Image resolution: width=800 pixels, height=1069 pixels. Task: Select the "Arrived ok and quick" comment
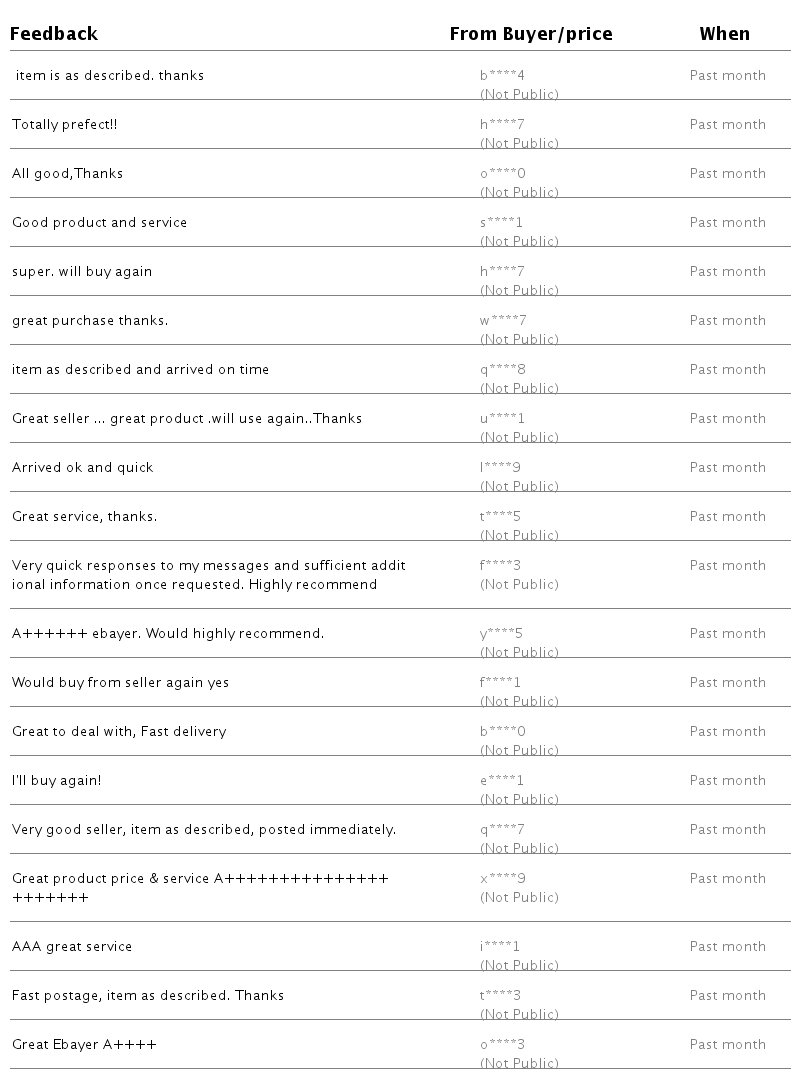83,467
